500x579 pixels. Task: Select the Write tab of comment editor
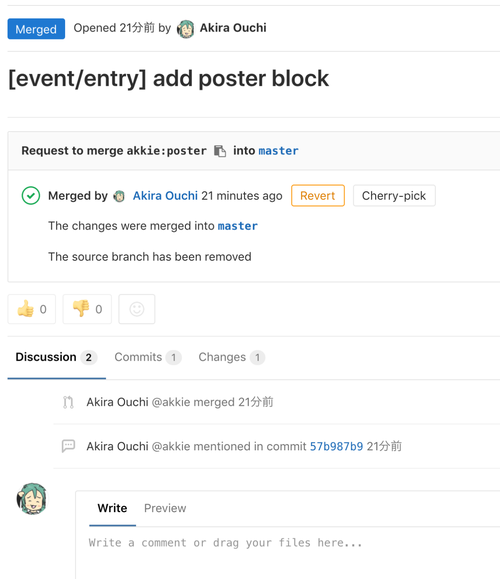click(x=112, y=508)
